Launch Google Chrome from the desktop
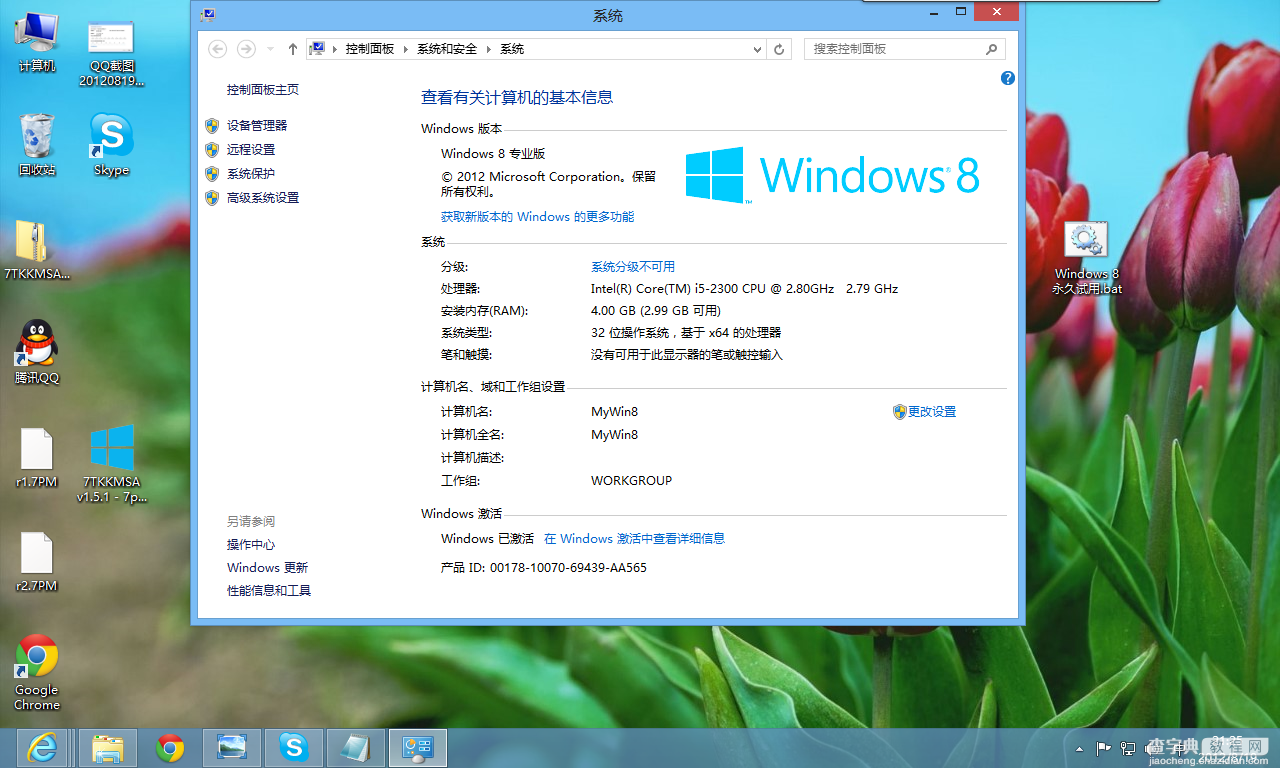Screen dimensions: 1280x768 tap(37, 672)
